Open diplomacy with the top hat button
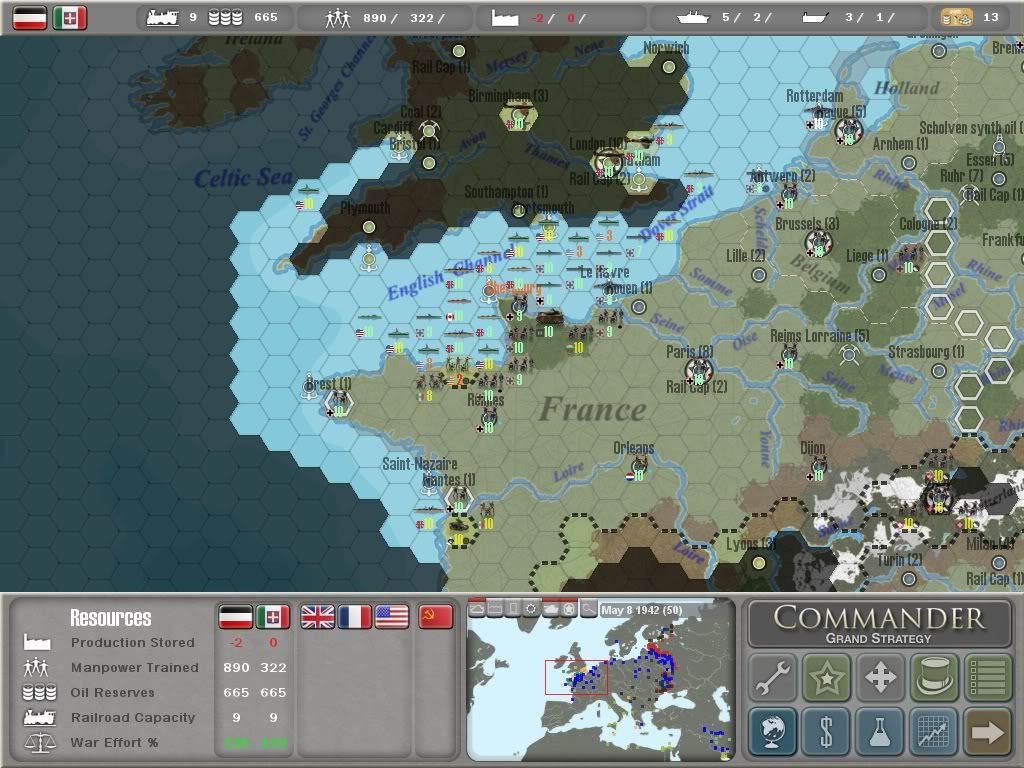Viewport: 1024px width, 768px height. (935, 677)
